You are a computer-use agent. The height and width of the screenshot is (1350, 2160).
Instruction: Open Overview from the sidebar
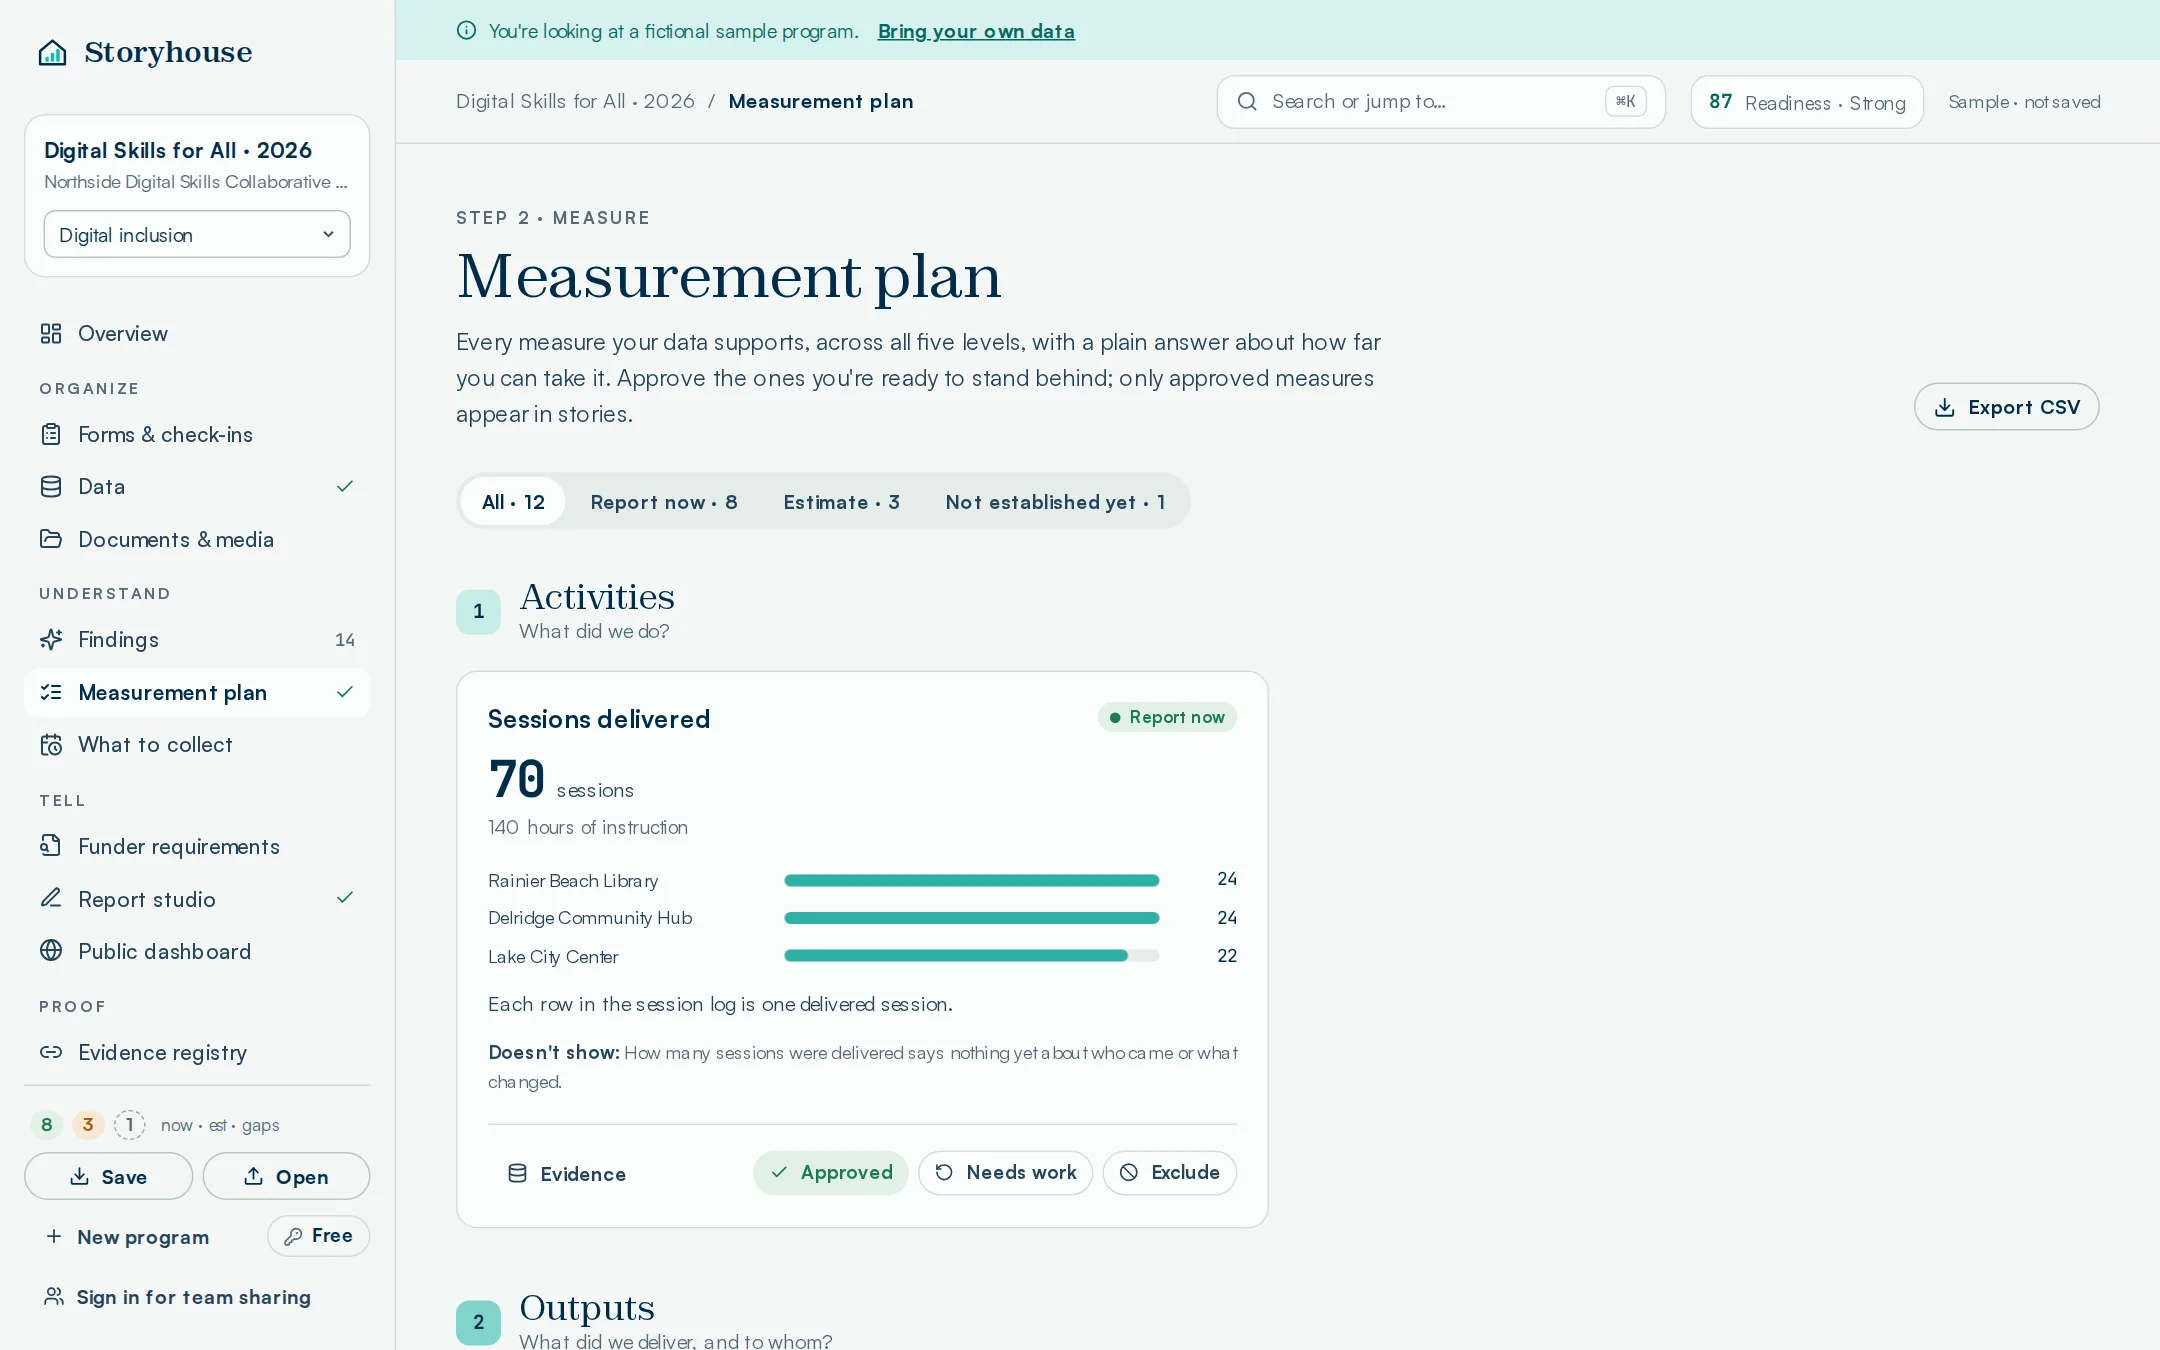click(197, 333)
